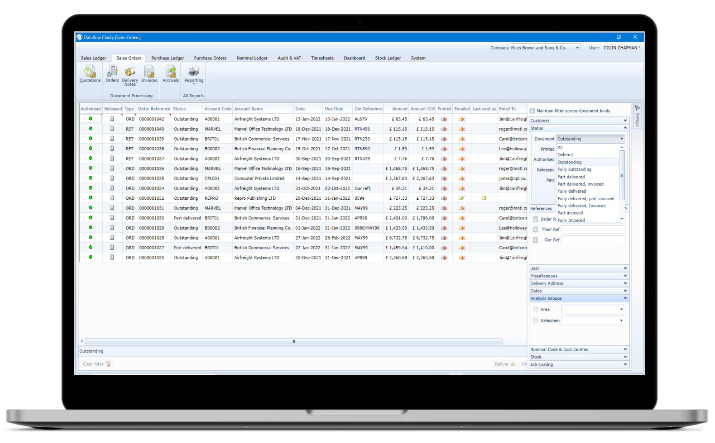Click the released icon for order 0000001025
Screen dimensions: 715x443
pos(112,257)
